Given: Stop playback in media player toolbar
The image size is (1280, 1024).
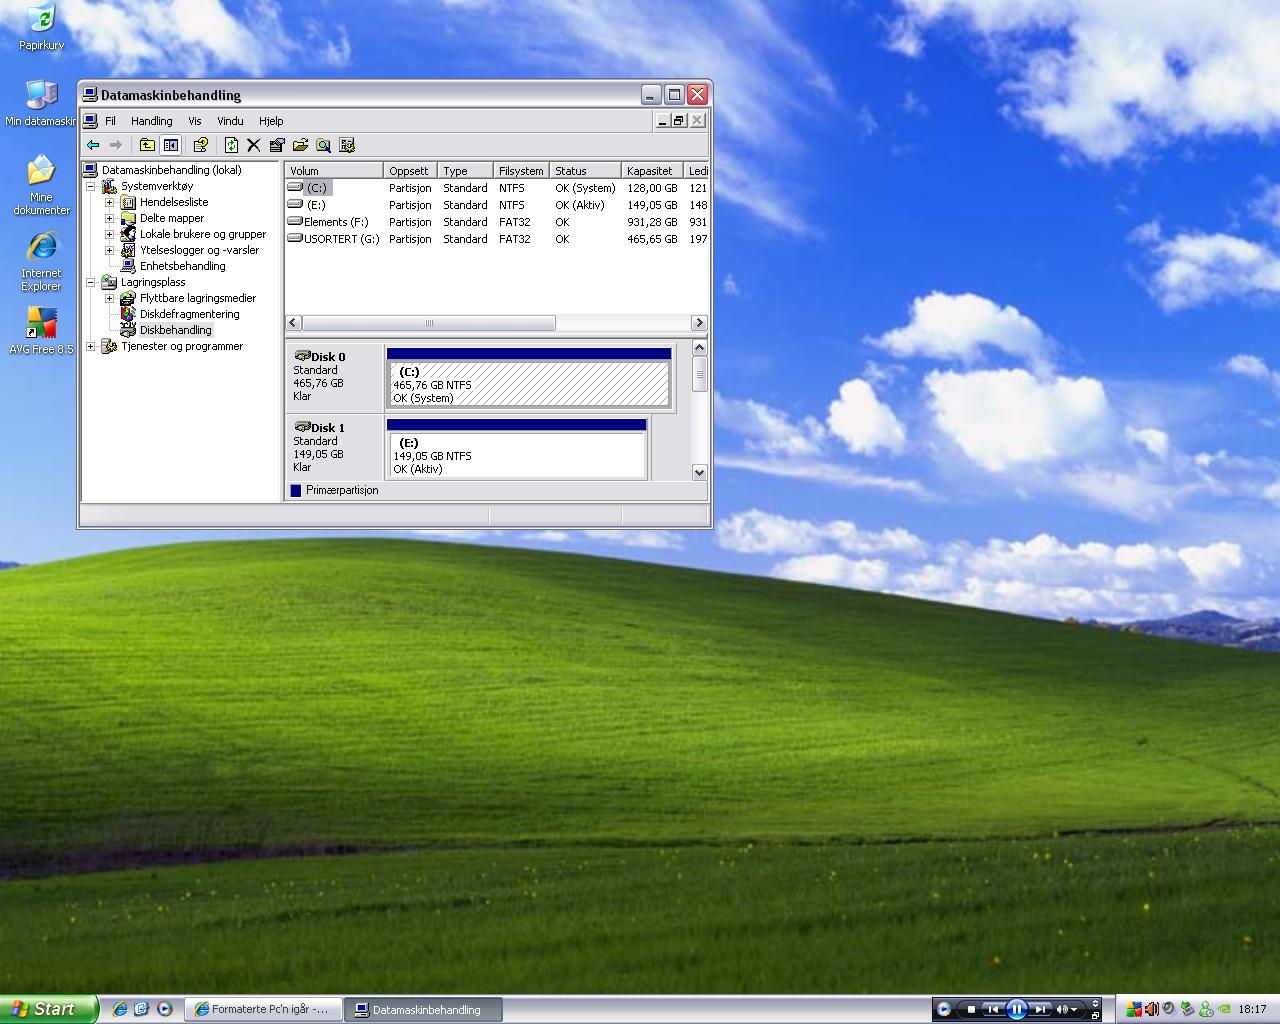Looking at the screenshot, I should 970,1009.
